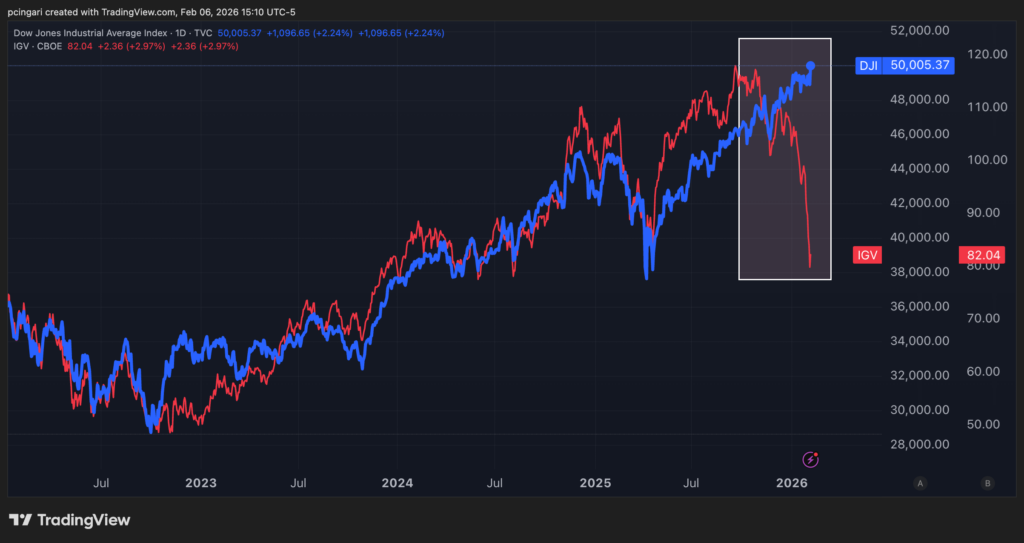
Task: Toggle the 'A' auto scale button
Action: [919, 483]
